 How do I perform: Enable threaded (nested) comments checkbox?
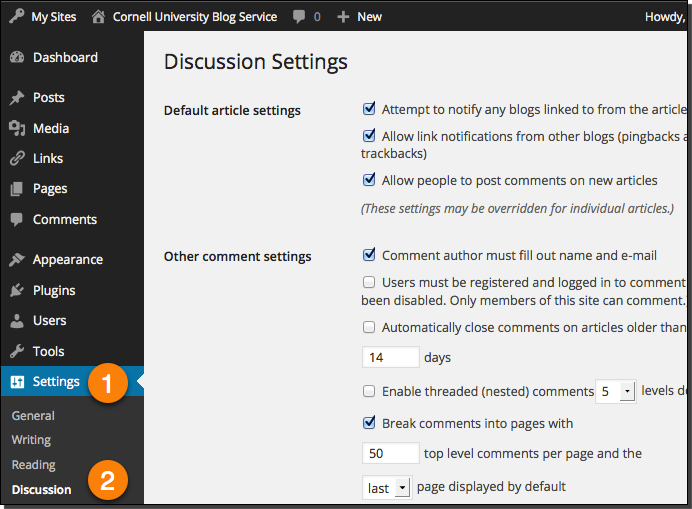369,391
